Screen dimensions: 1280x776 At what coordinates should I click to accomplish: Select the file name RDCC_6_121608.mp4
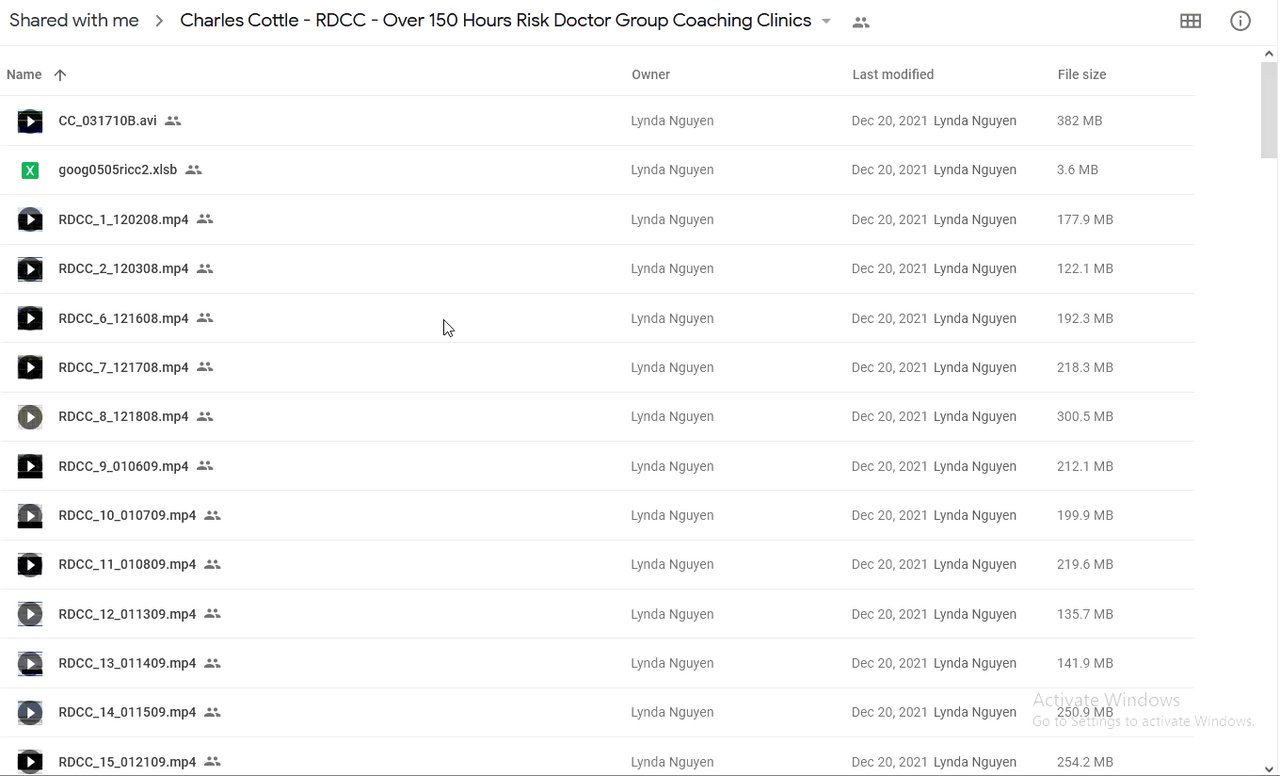[124, 318]
